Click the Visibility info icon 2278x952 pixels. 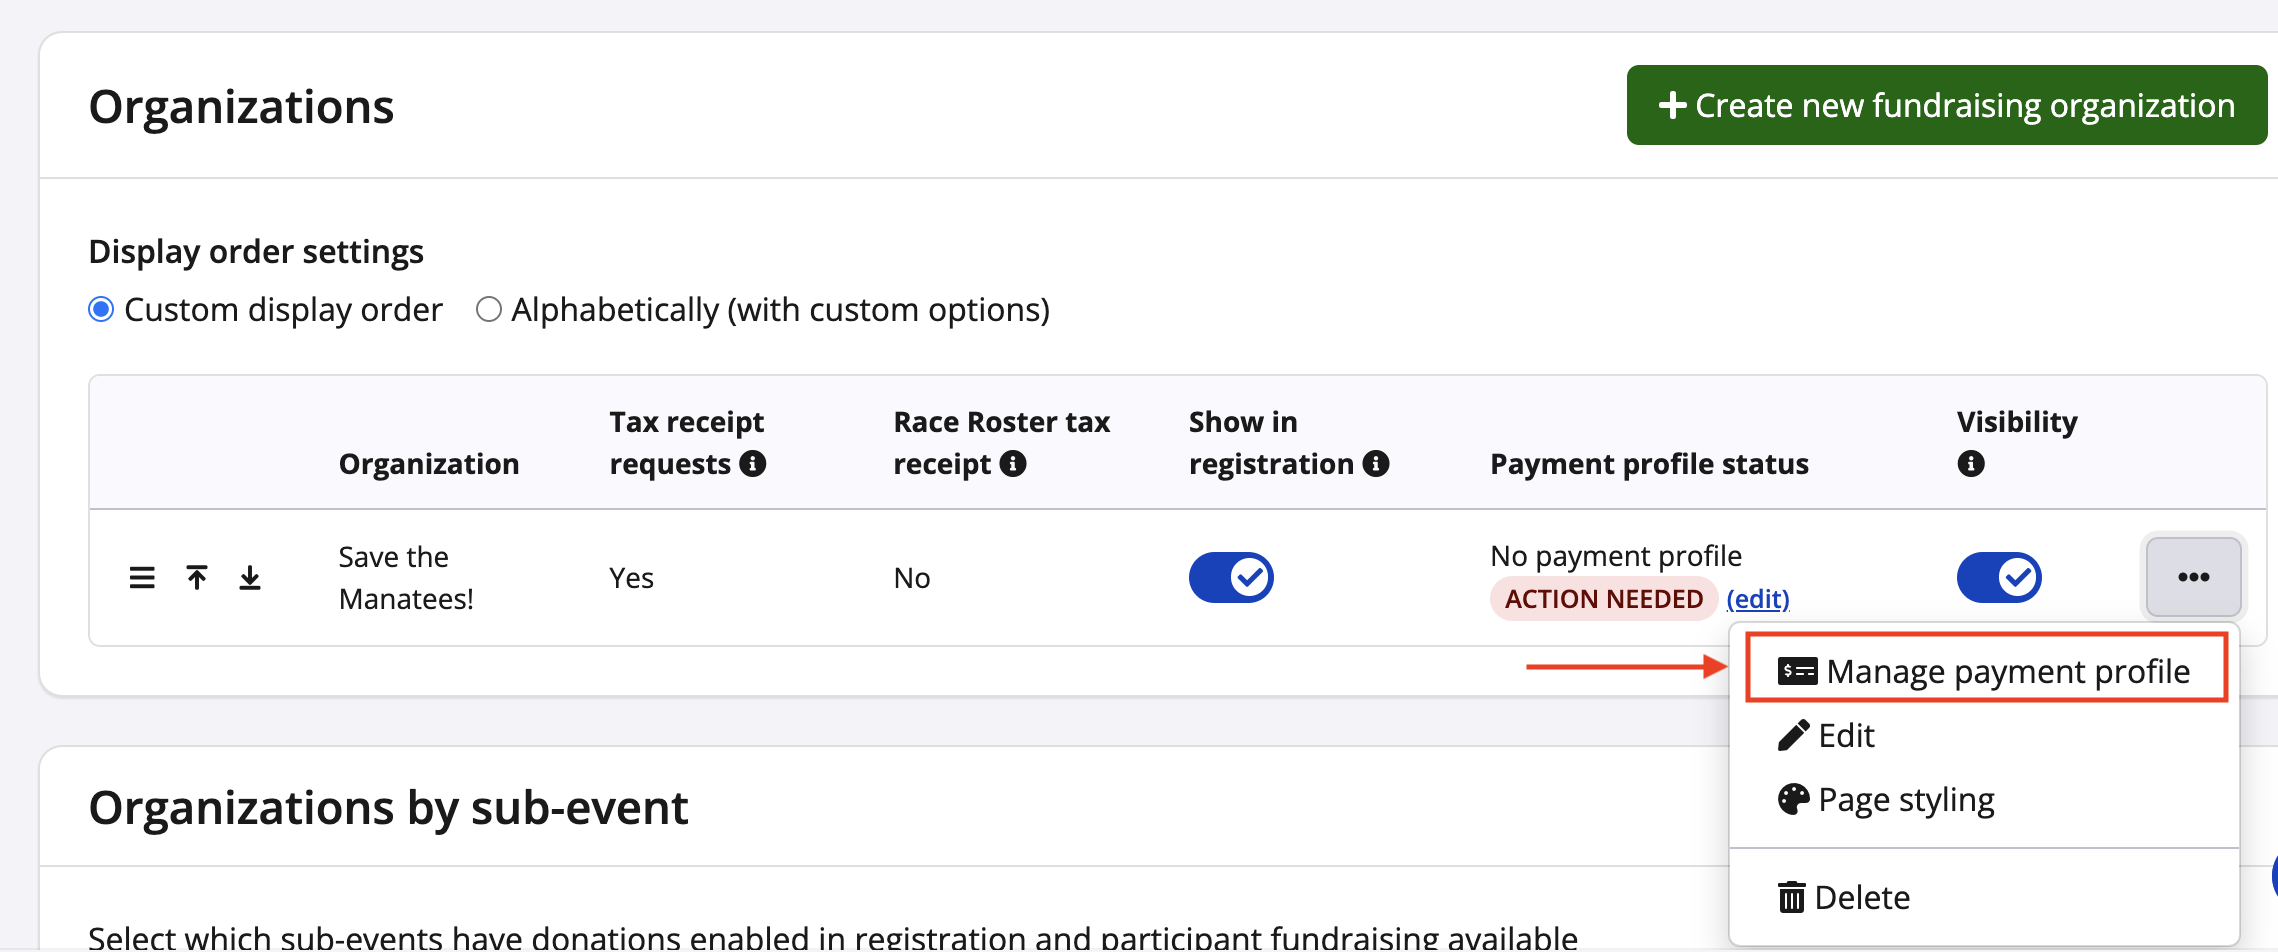pos(1970,464)
